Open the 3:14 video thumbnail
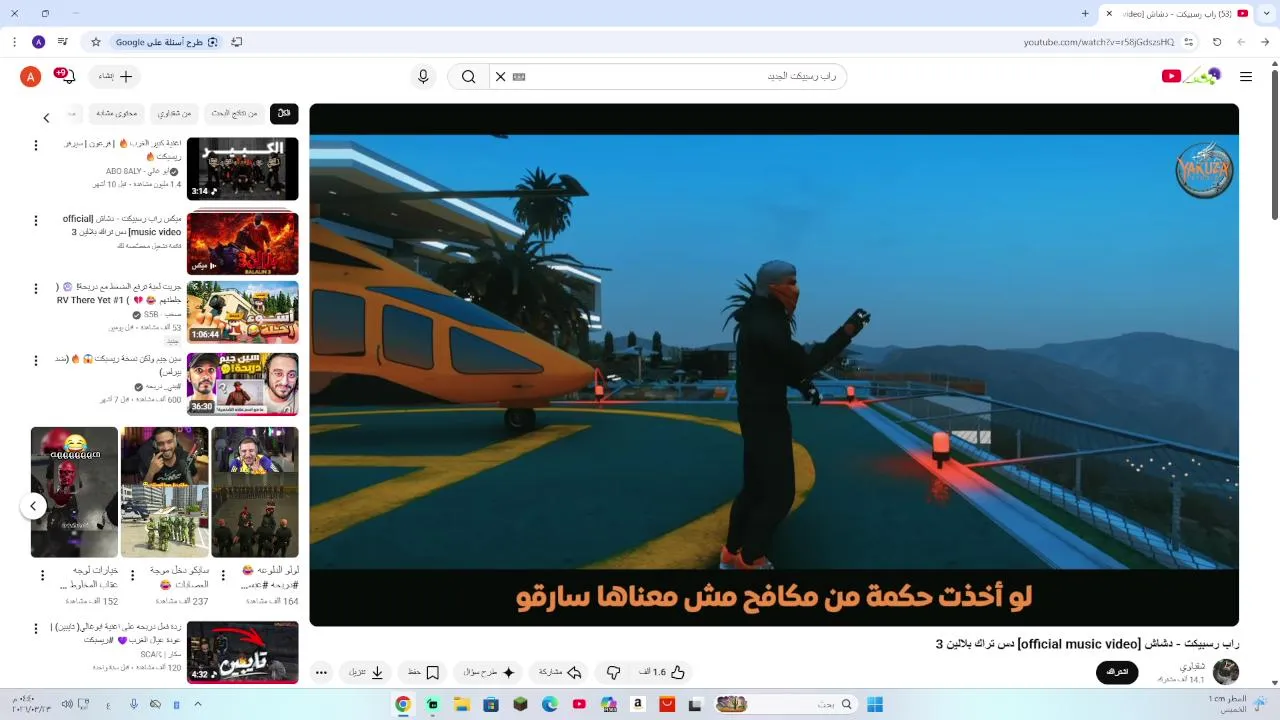This screenshot has width=1280, height=720. pos(242,169)
